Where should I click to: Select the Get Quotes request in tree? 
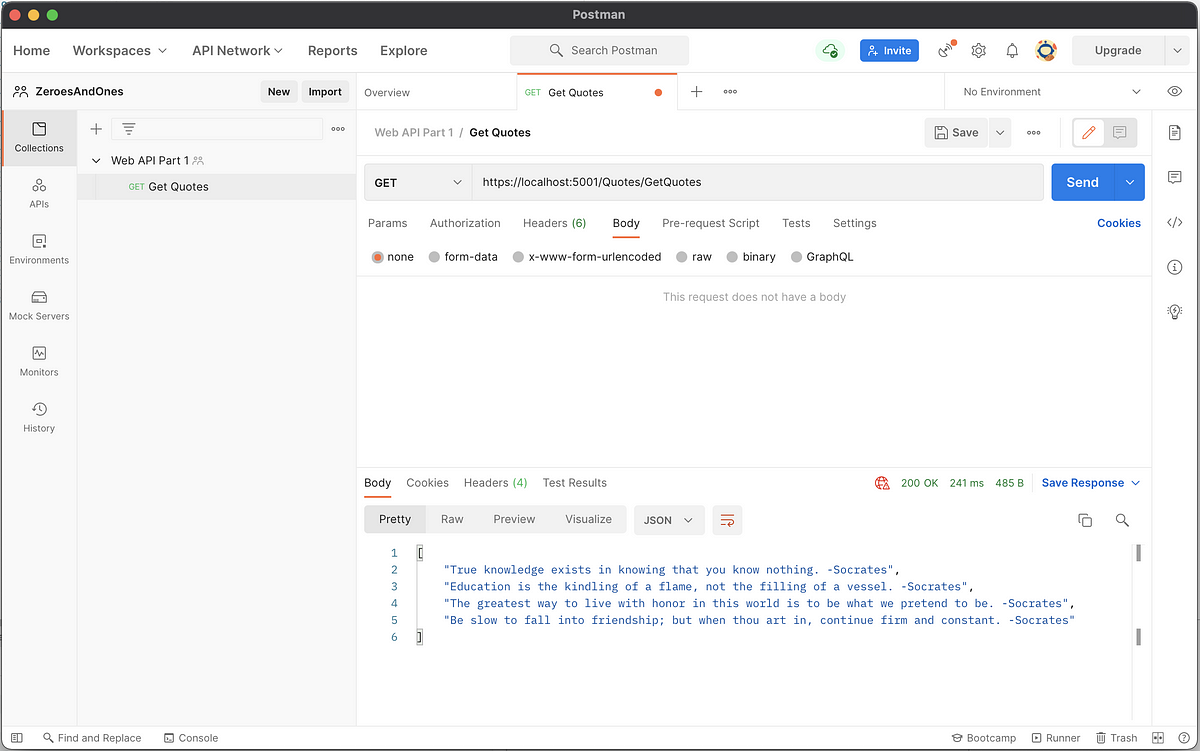(x=217, y=186)
